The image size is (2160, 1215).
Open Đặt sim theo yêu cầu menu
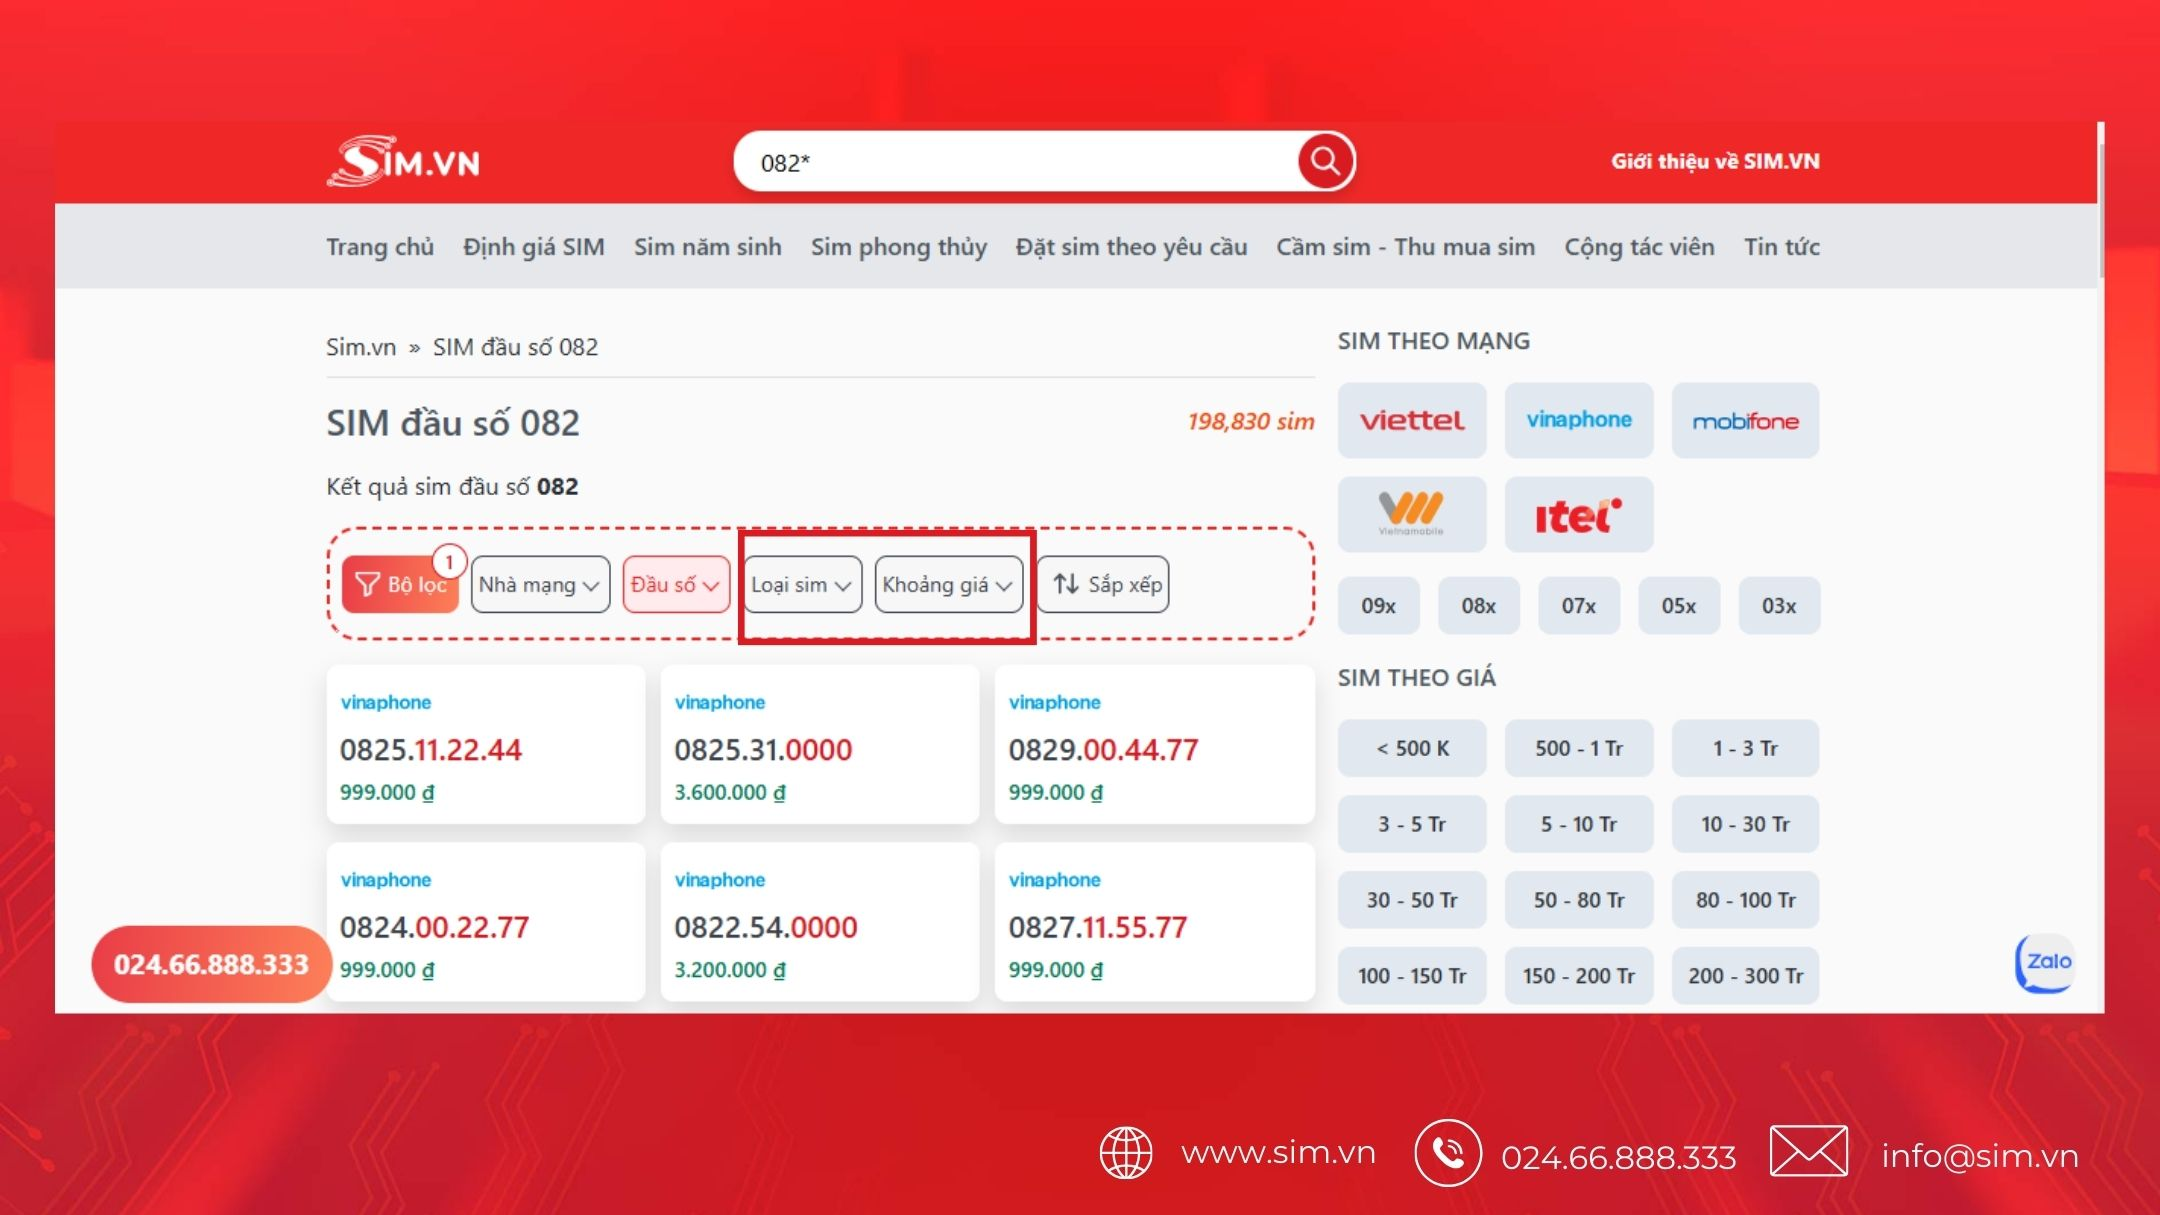[x=1131, y=247]
